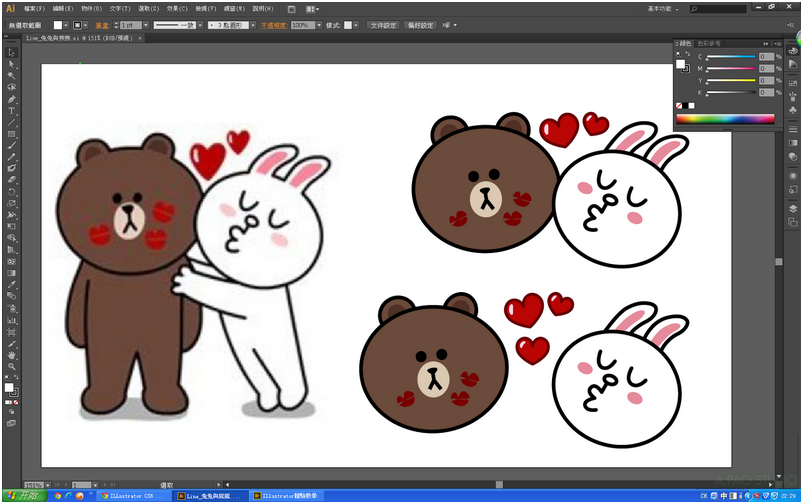Select the Direct Selection tool

click(11, 64)
